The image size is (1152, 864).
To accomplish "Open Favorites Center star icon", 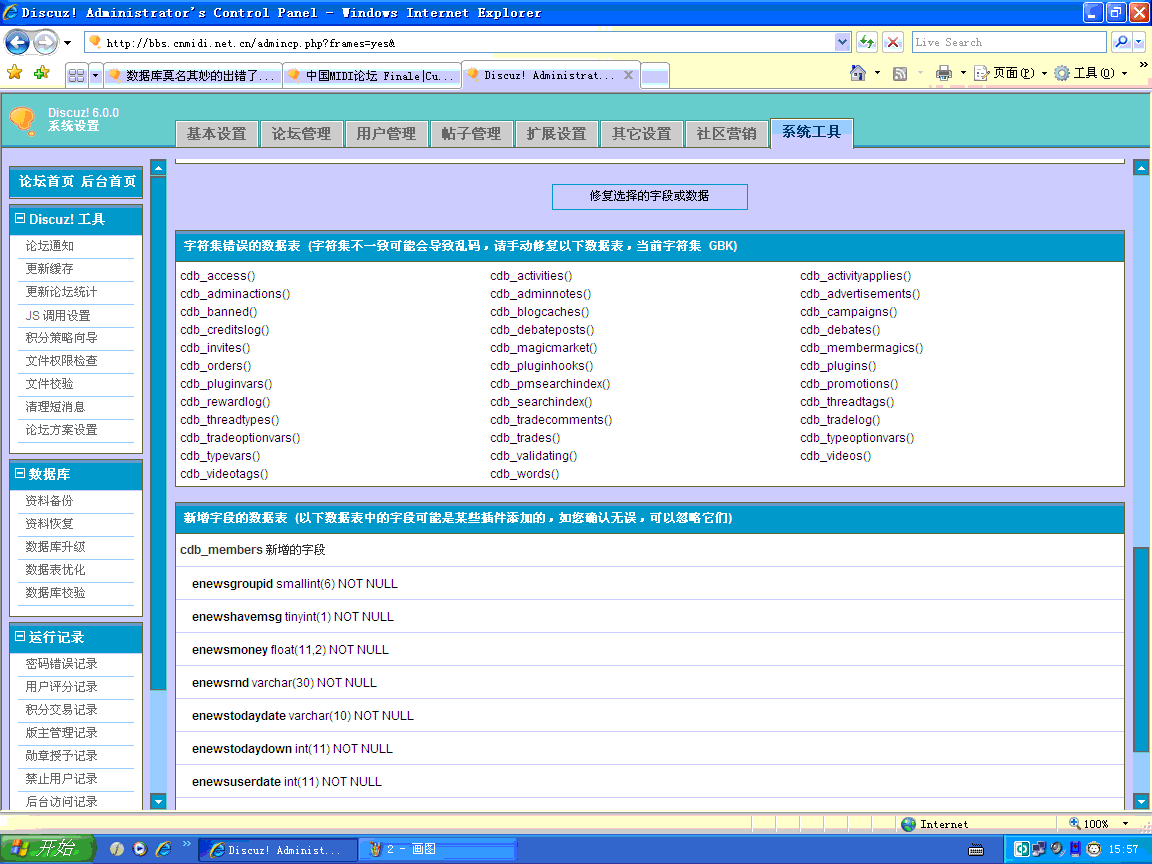I will pos(14,73).
